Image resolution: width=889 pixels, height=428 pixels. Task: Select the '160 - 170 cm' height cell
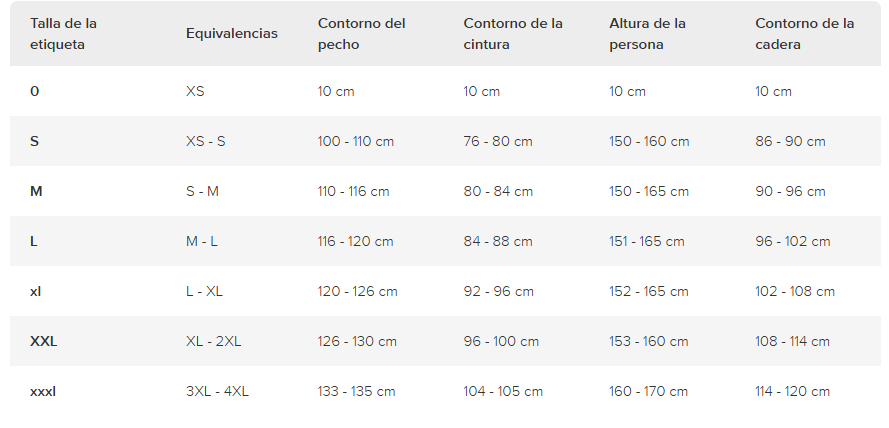point(649,391)
